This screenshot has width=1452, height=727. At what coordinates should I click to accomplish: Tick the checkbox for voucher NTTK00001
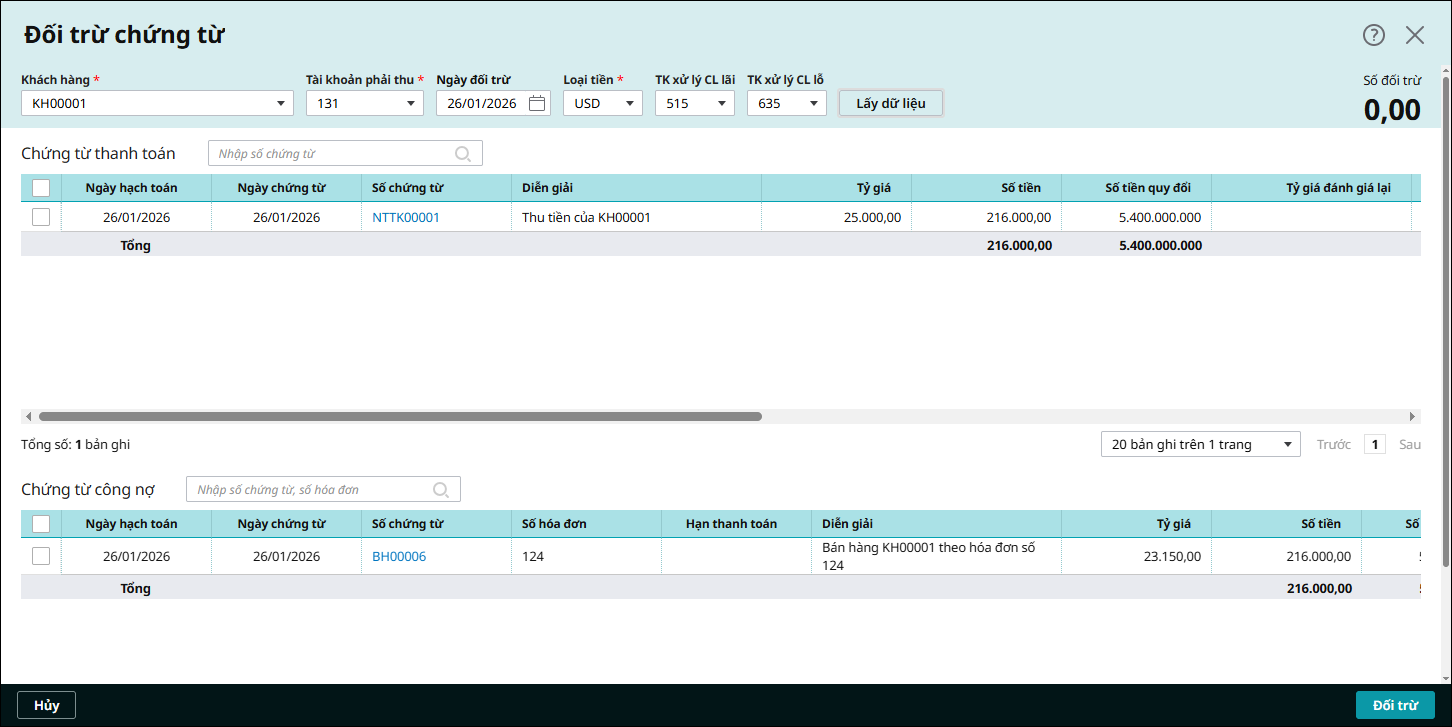(41, 217)
